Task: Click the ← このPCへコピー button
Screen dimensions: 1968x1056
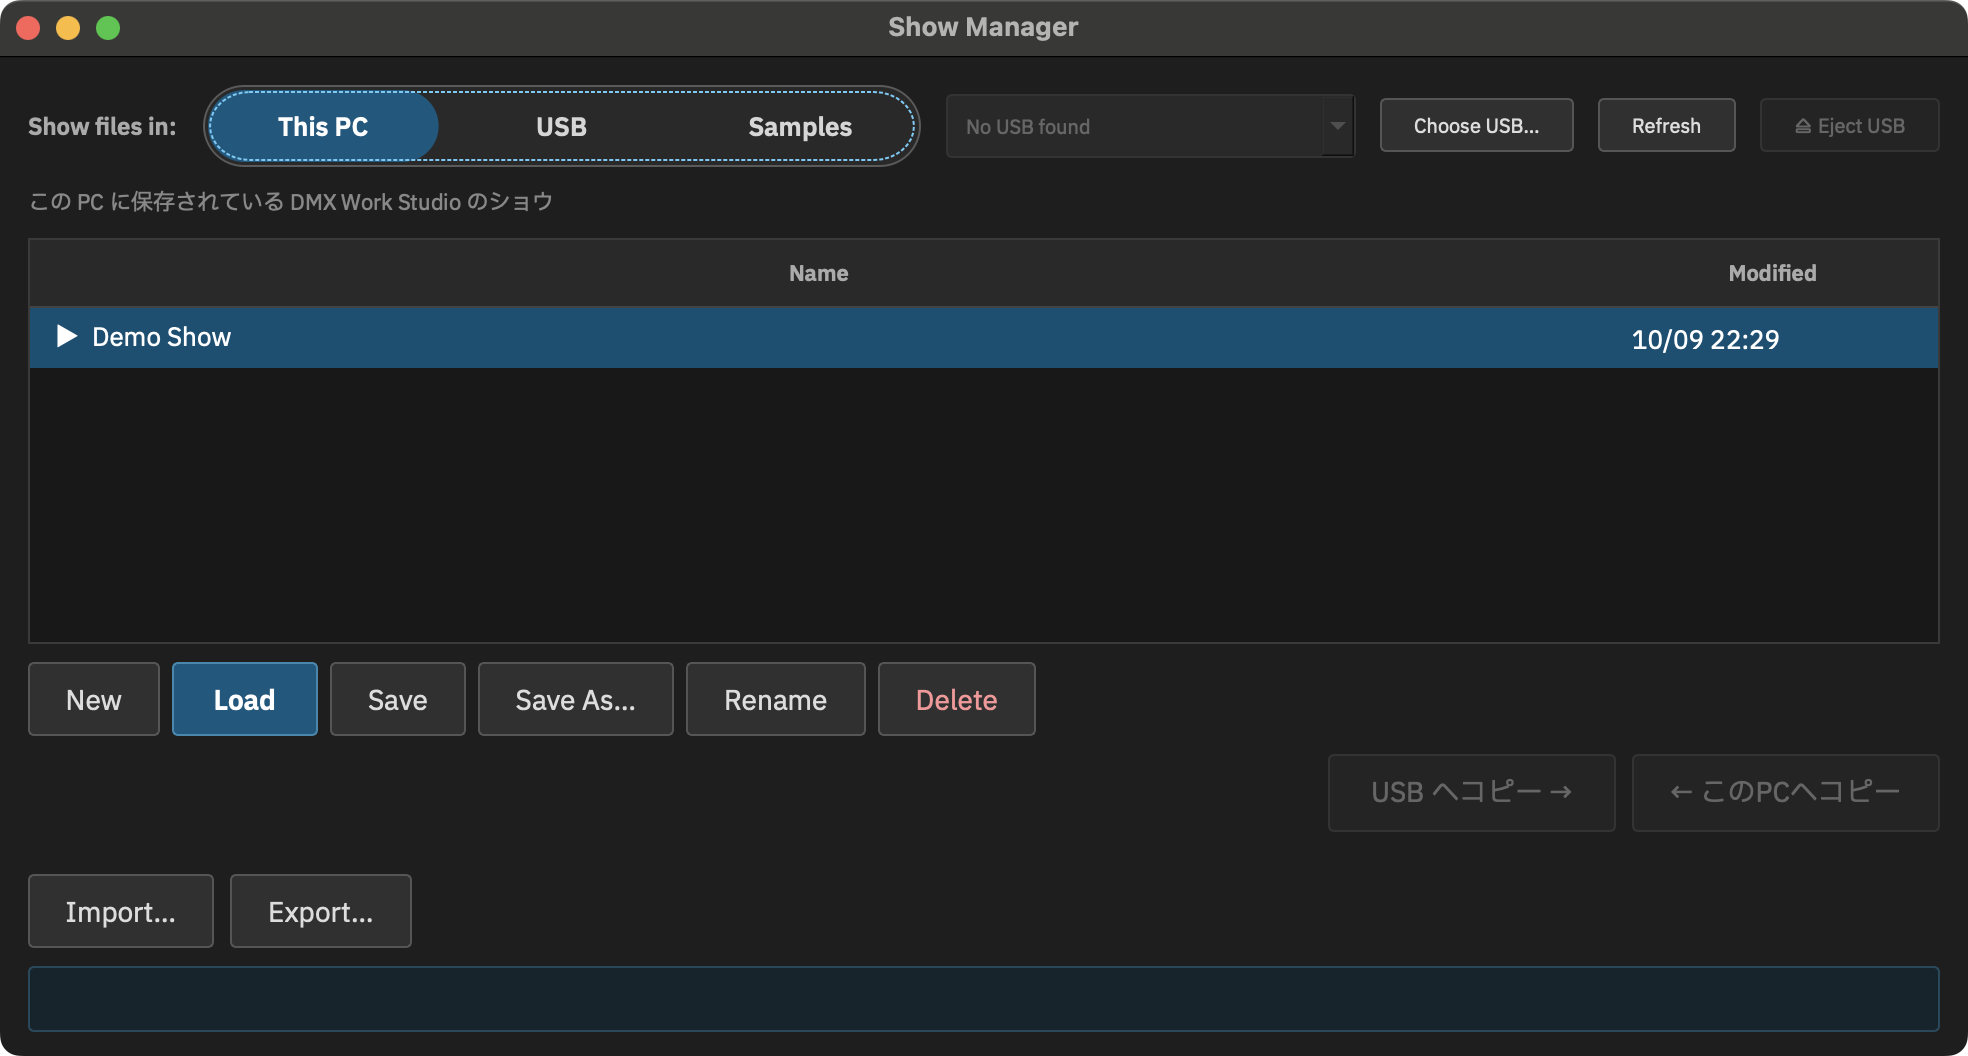Action: (1786, 792)
